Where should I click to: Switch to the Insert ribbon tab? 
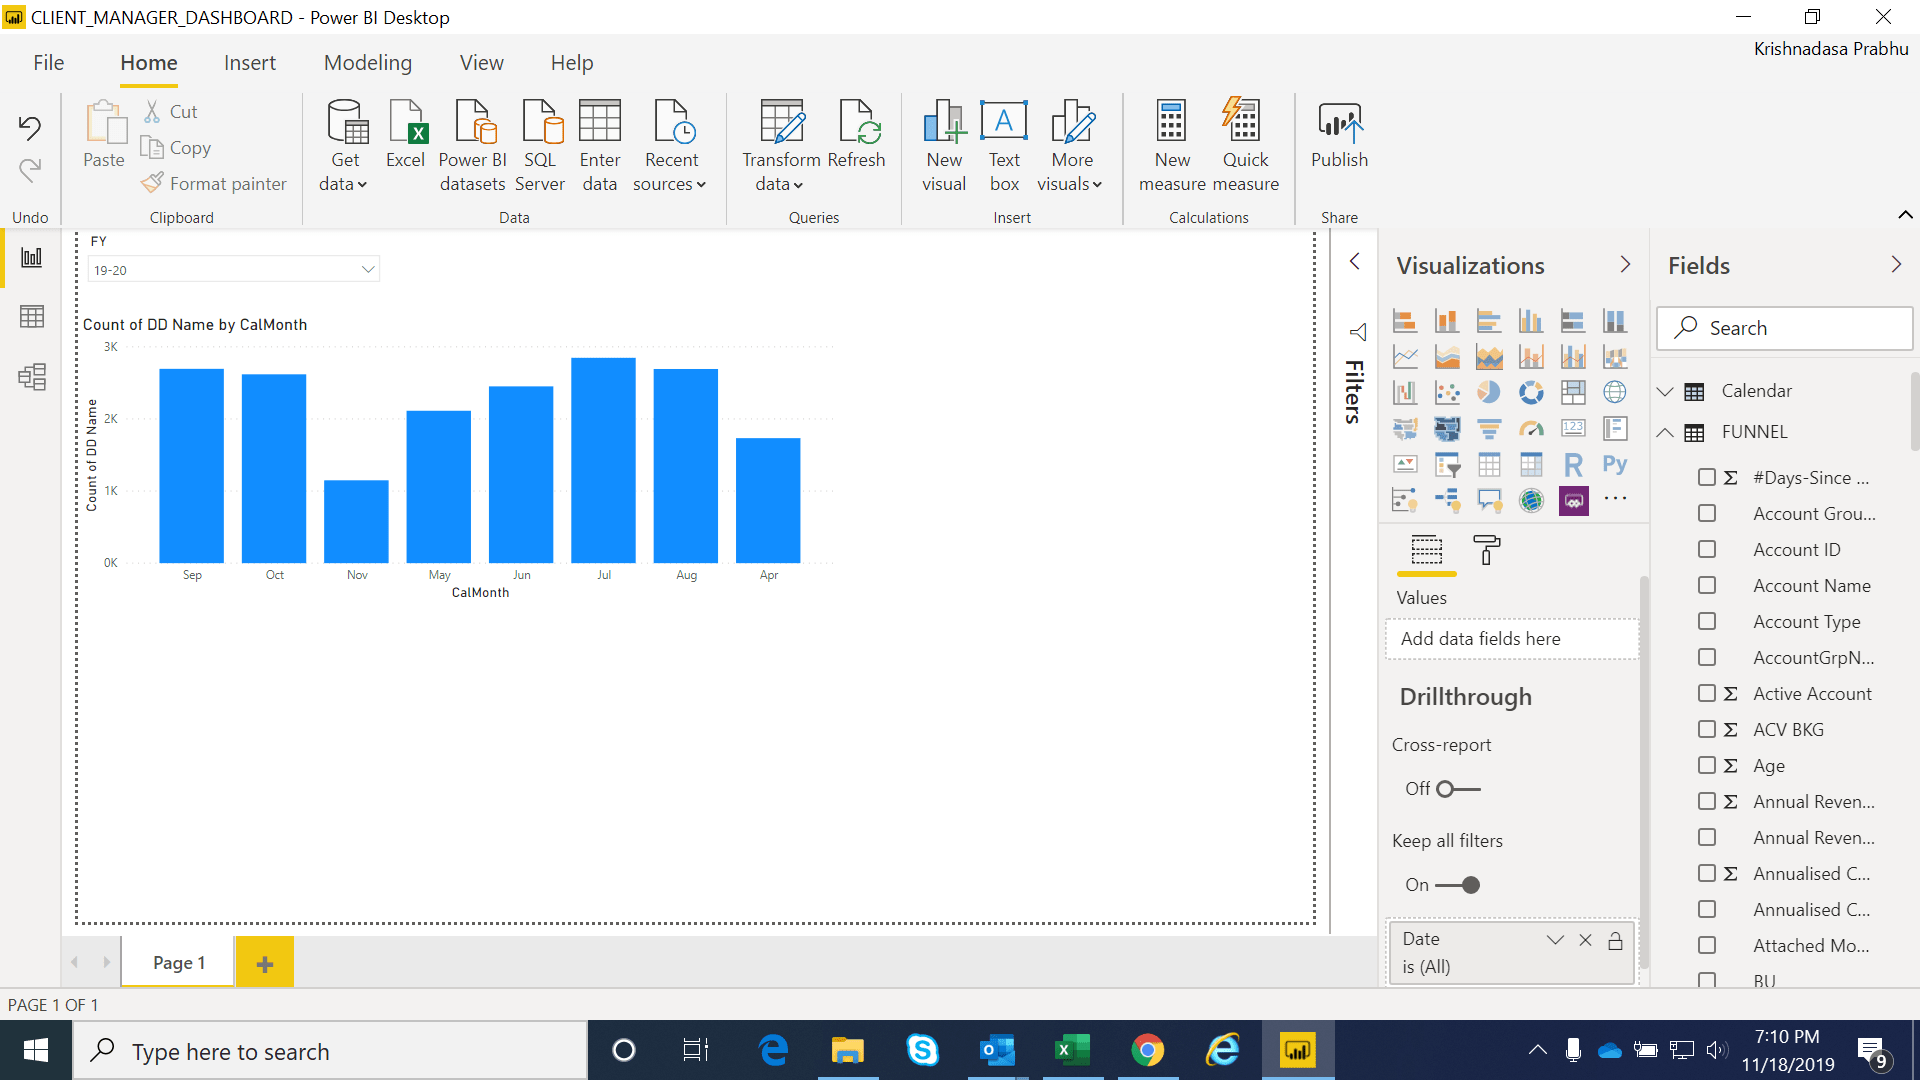[x=250, y=63]
